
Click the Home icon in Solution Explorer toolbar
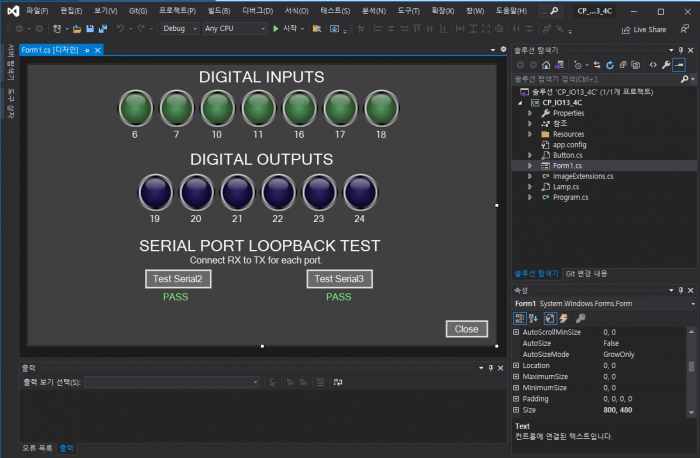[545, 64]
